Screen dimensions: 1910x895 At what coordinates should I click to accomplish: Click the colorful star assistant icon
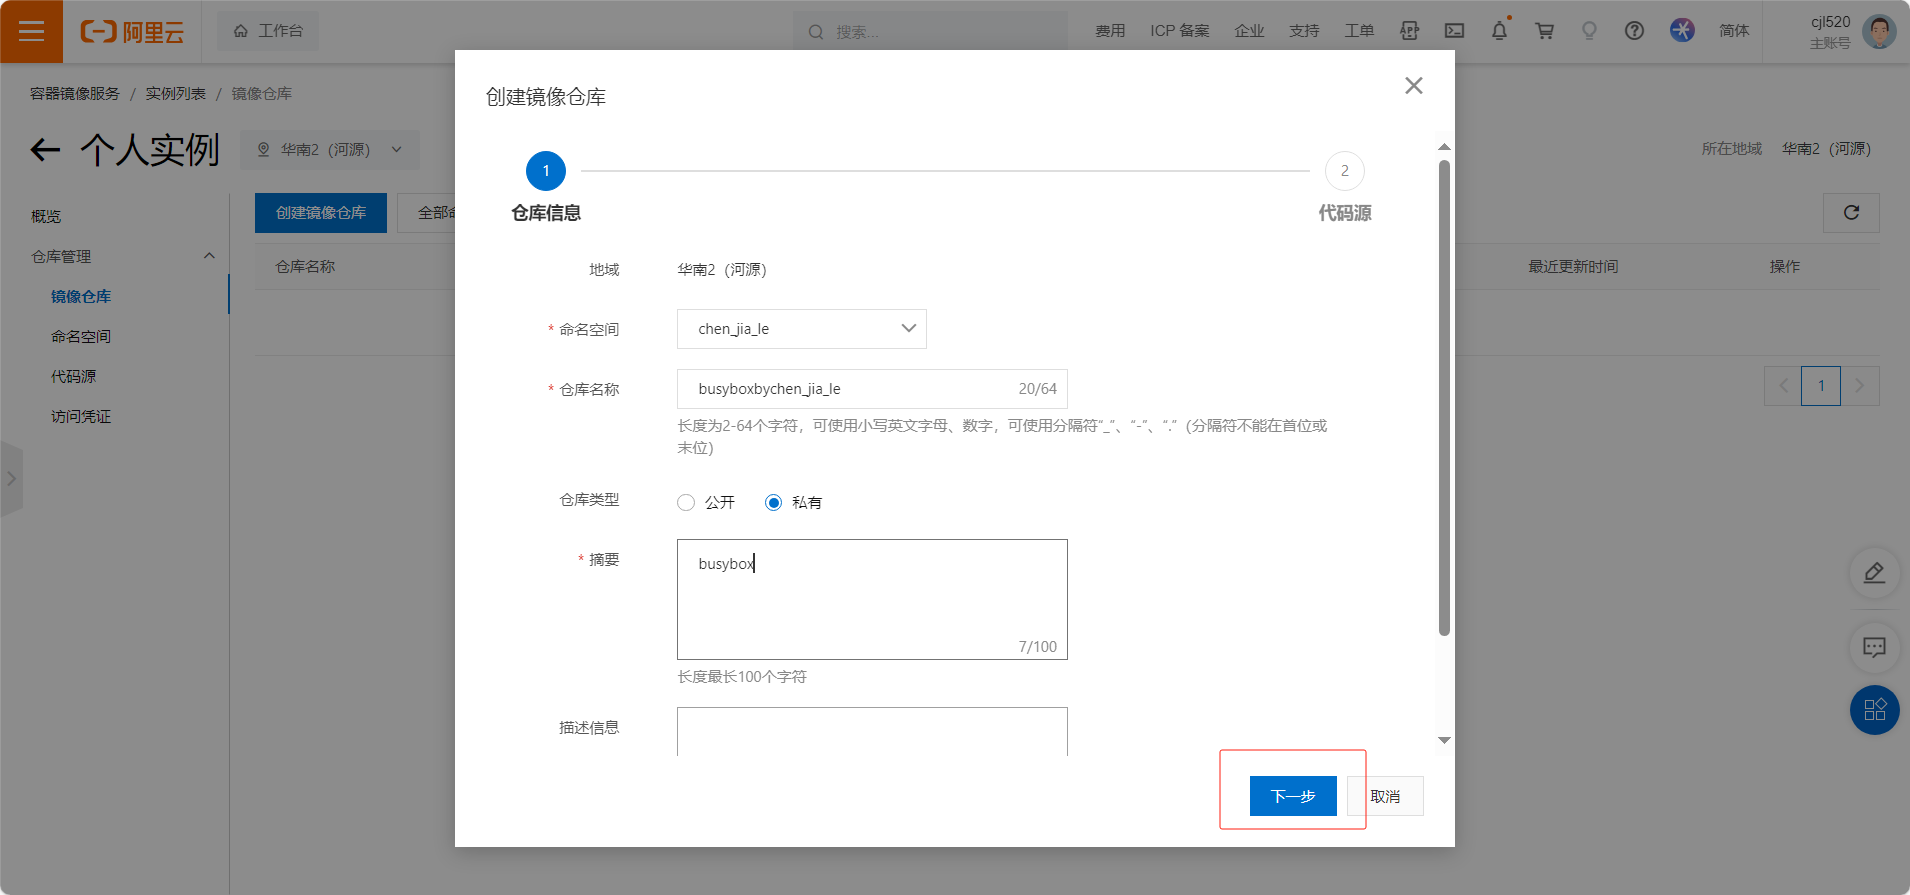pos(1682,31)
